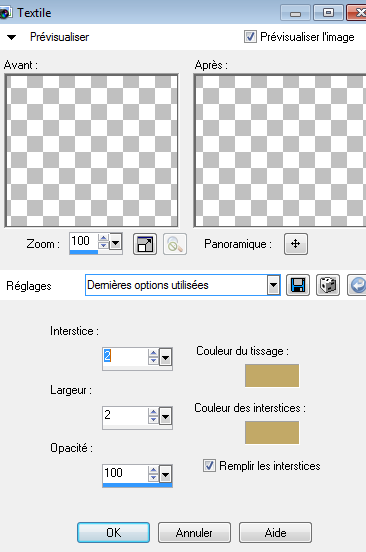
Task: Click the magnifier zoom icon beside Zoom
Action: pyautogui.click(x=175, y=244)
